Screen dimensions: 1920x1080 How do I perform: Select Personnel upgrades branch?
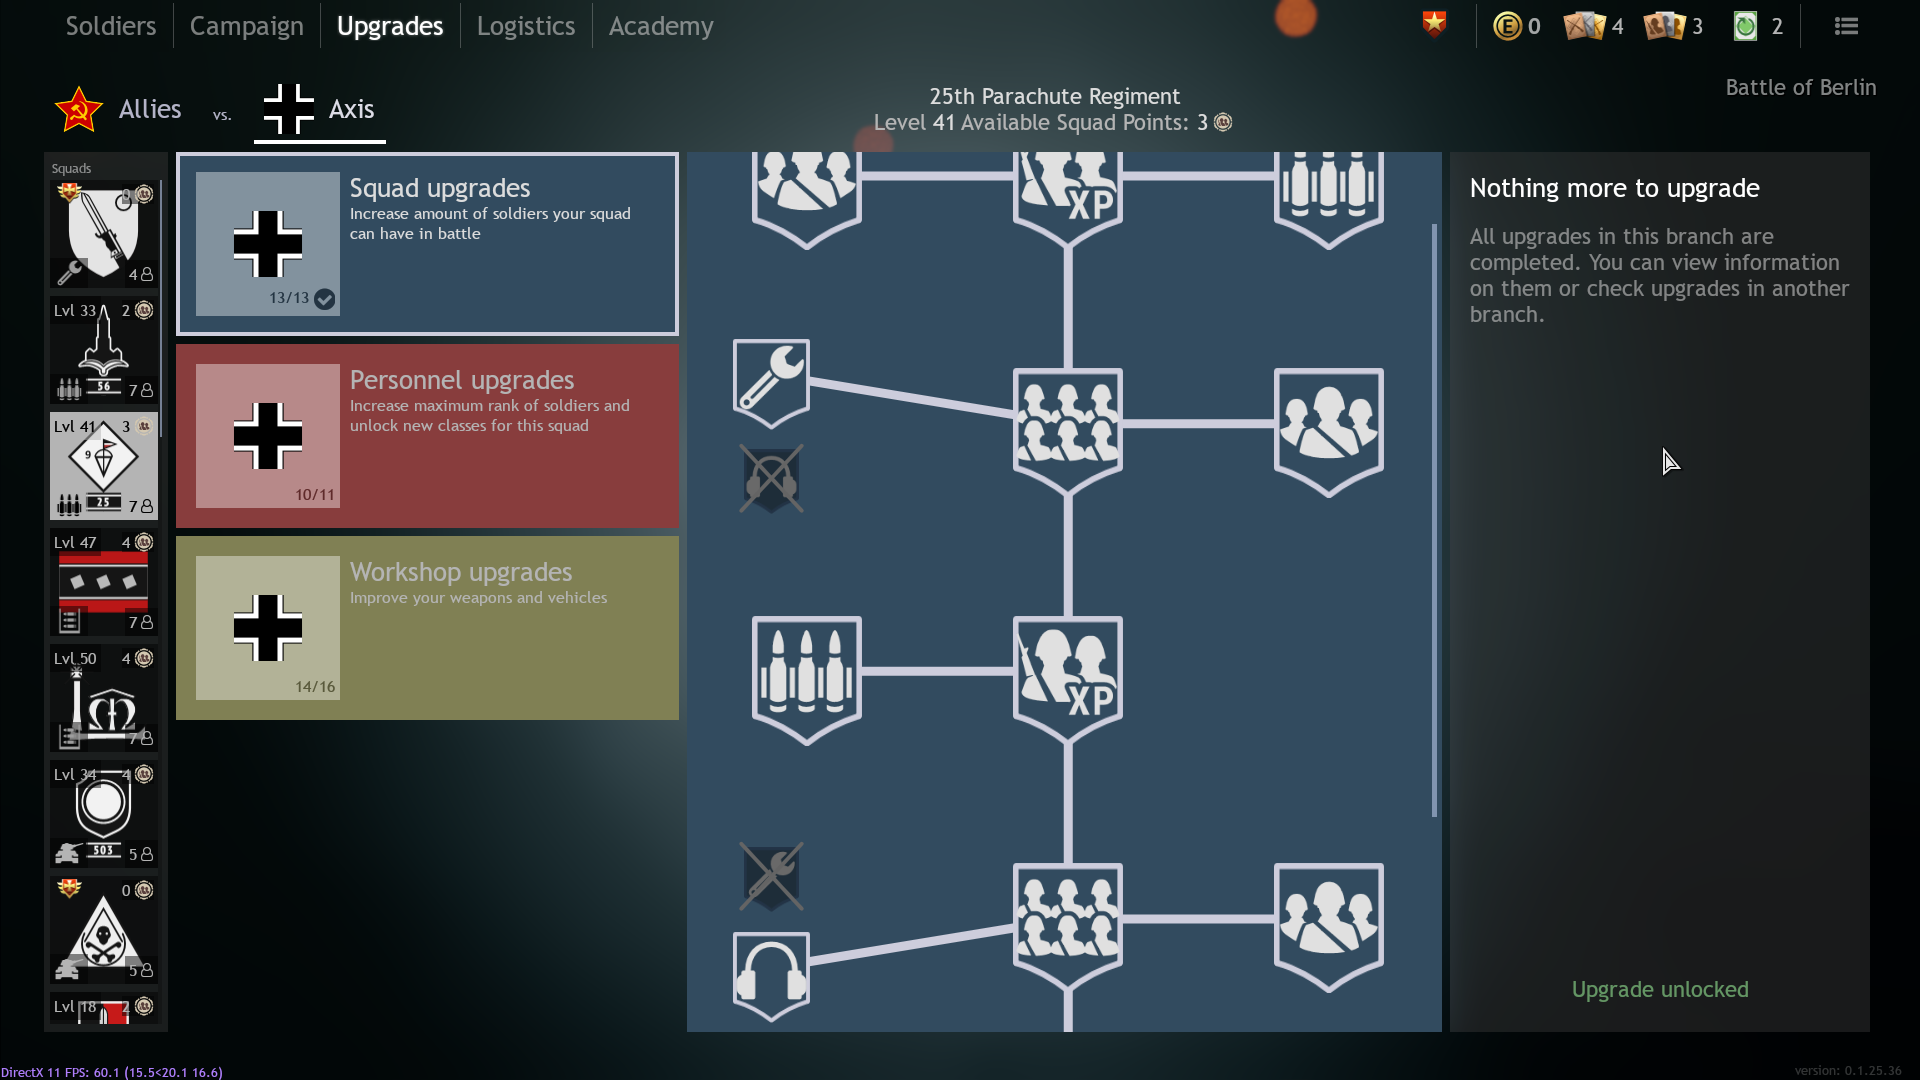pos(427,436)
